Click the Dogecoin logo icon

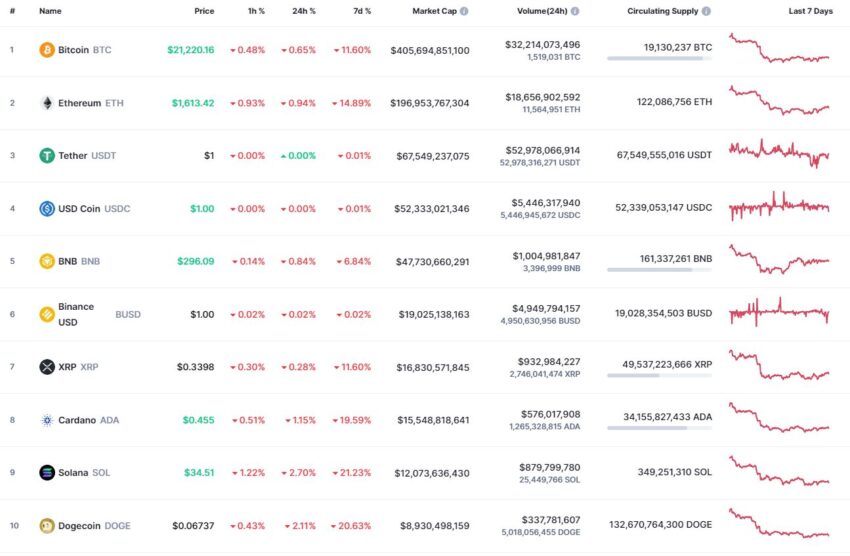[47, 526]
